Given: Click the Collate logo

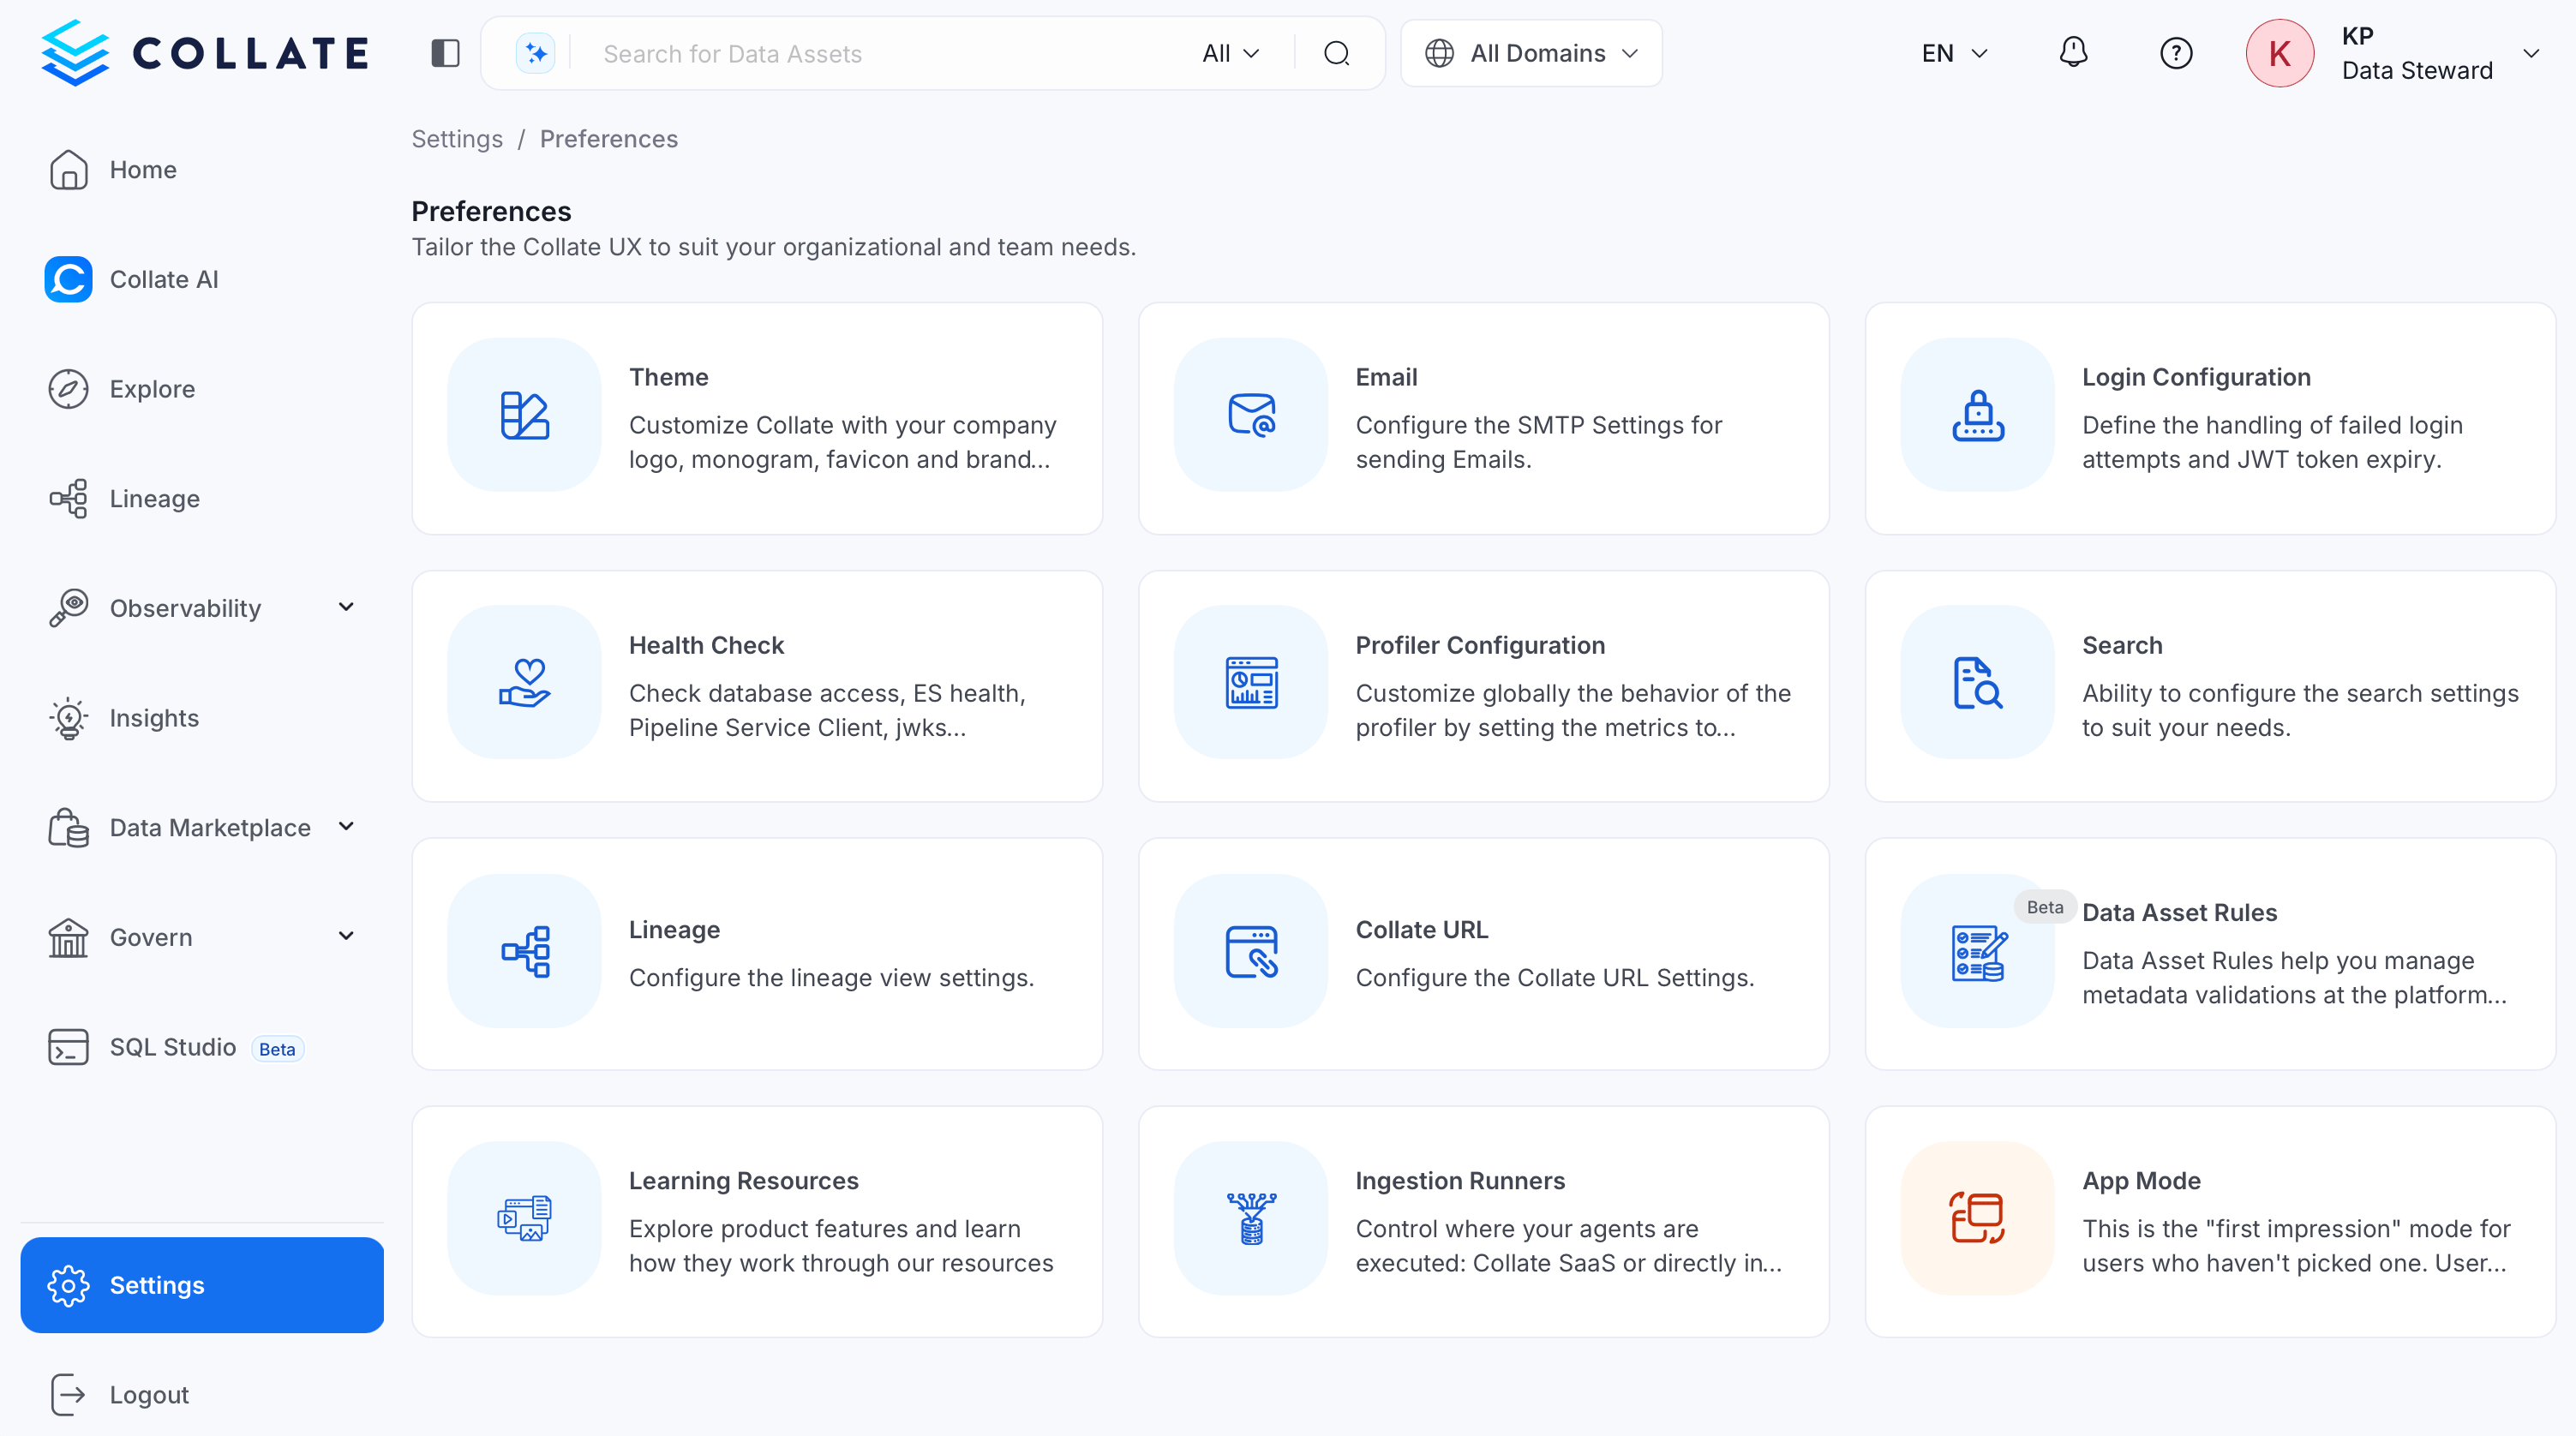Looking at the screenshot, I should pos(205,53).
